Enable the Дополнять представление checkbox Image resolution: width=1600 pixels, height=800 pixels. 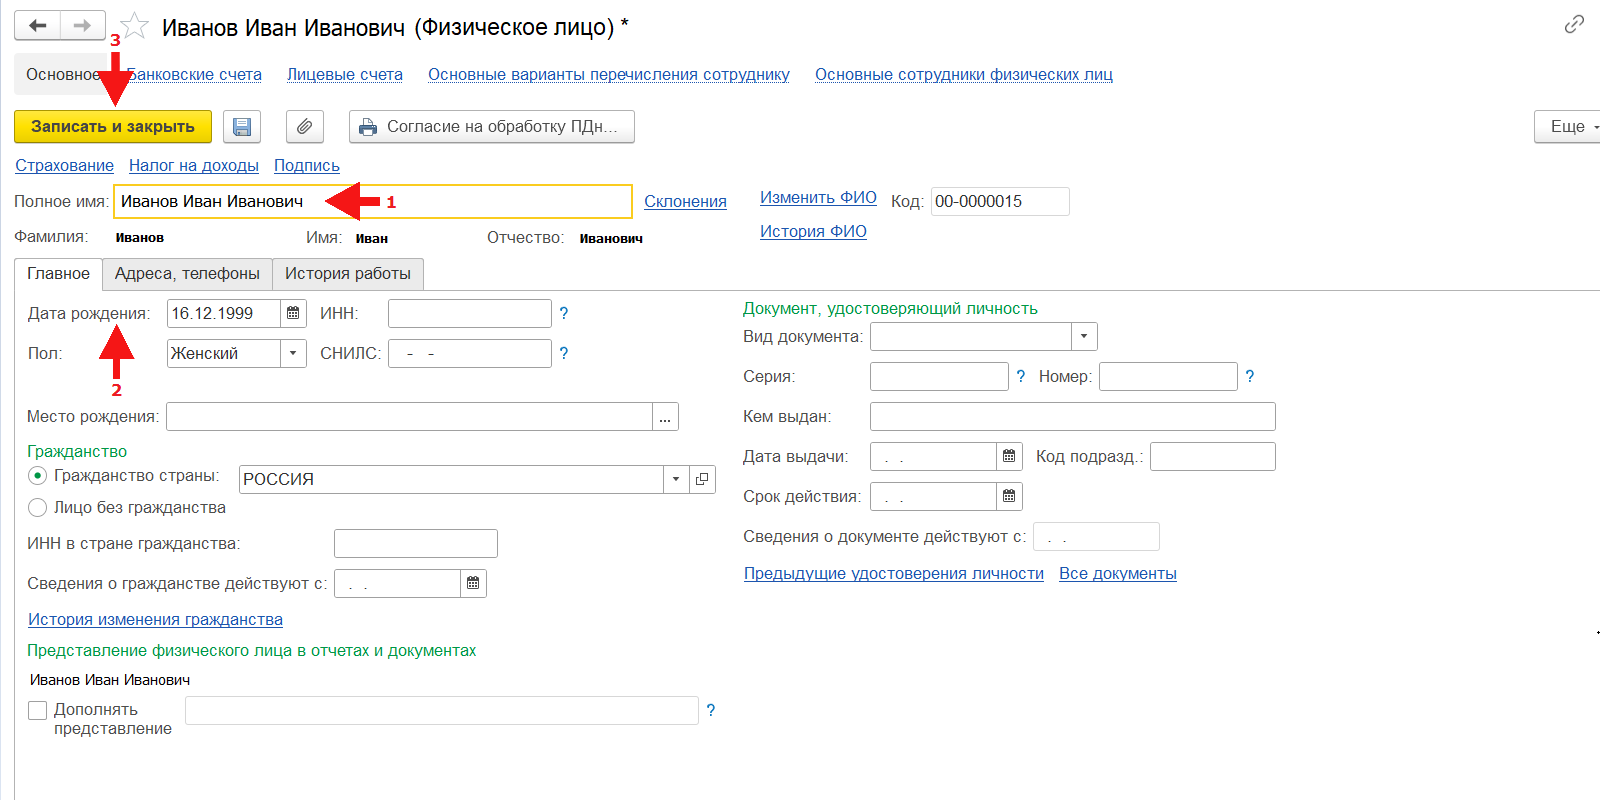38,710
